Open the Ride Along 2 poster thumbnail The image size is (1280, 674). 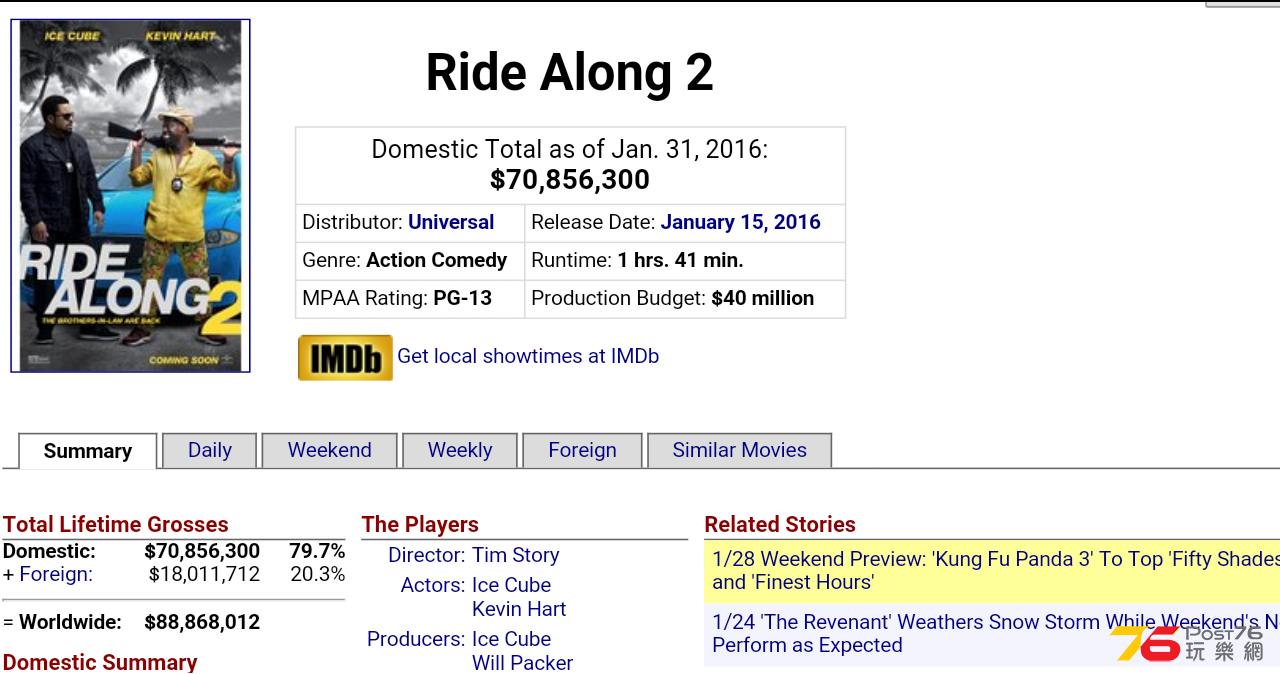[130, 196]
